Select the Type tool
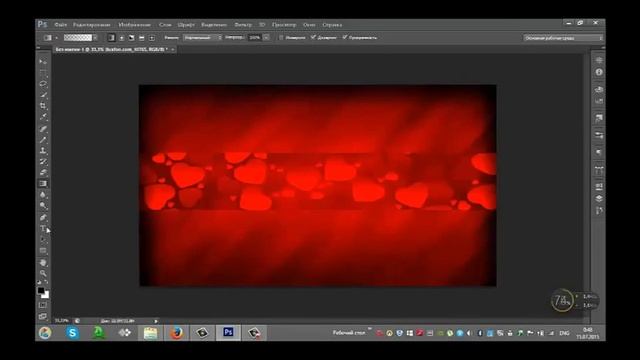The image size is (640, 360). 43,229
